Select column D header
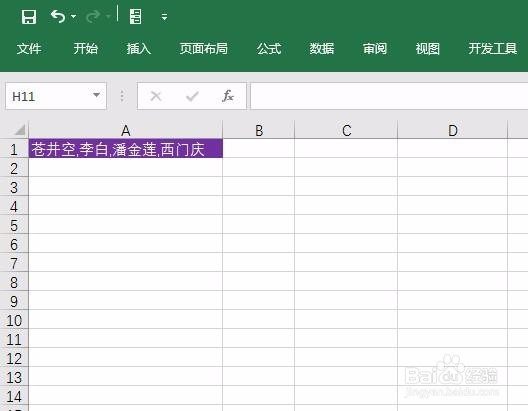 [x=453, y=130]
